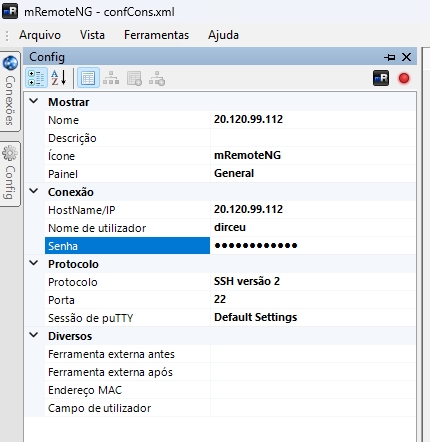Open the Ajuda menu
The height and width of the screenshot is (442, 430).
(x=223, y=35)
